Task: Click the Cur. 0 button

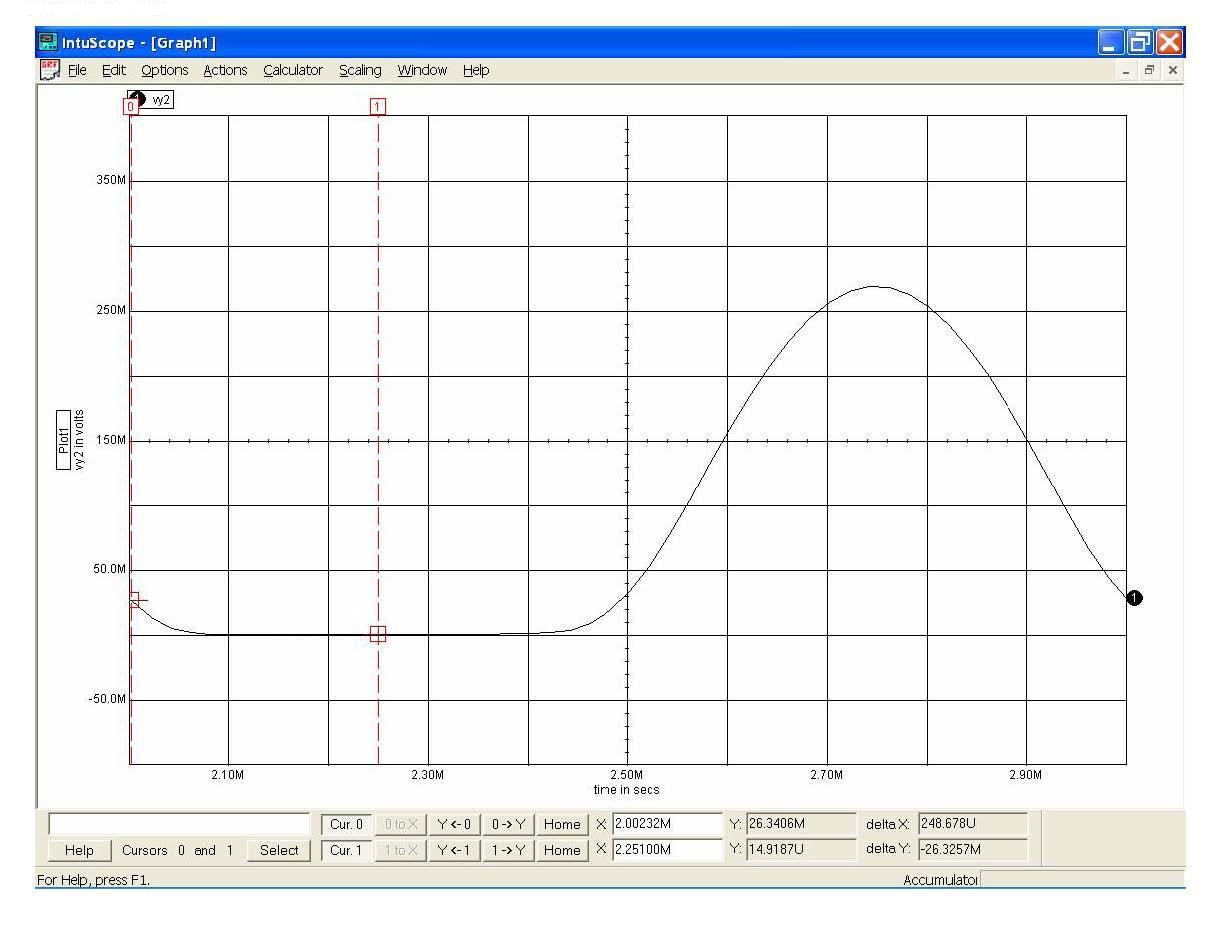Action: point(347,824)
